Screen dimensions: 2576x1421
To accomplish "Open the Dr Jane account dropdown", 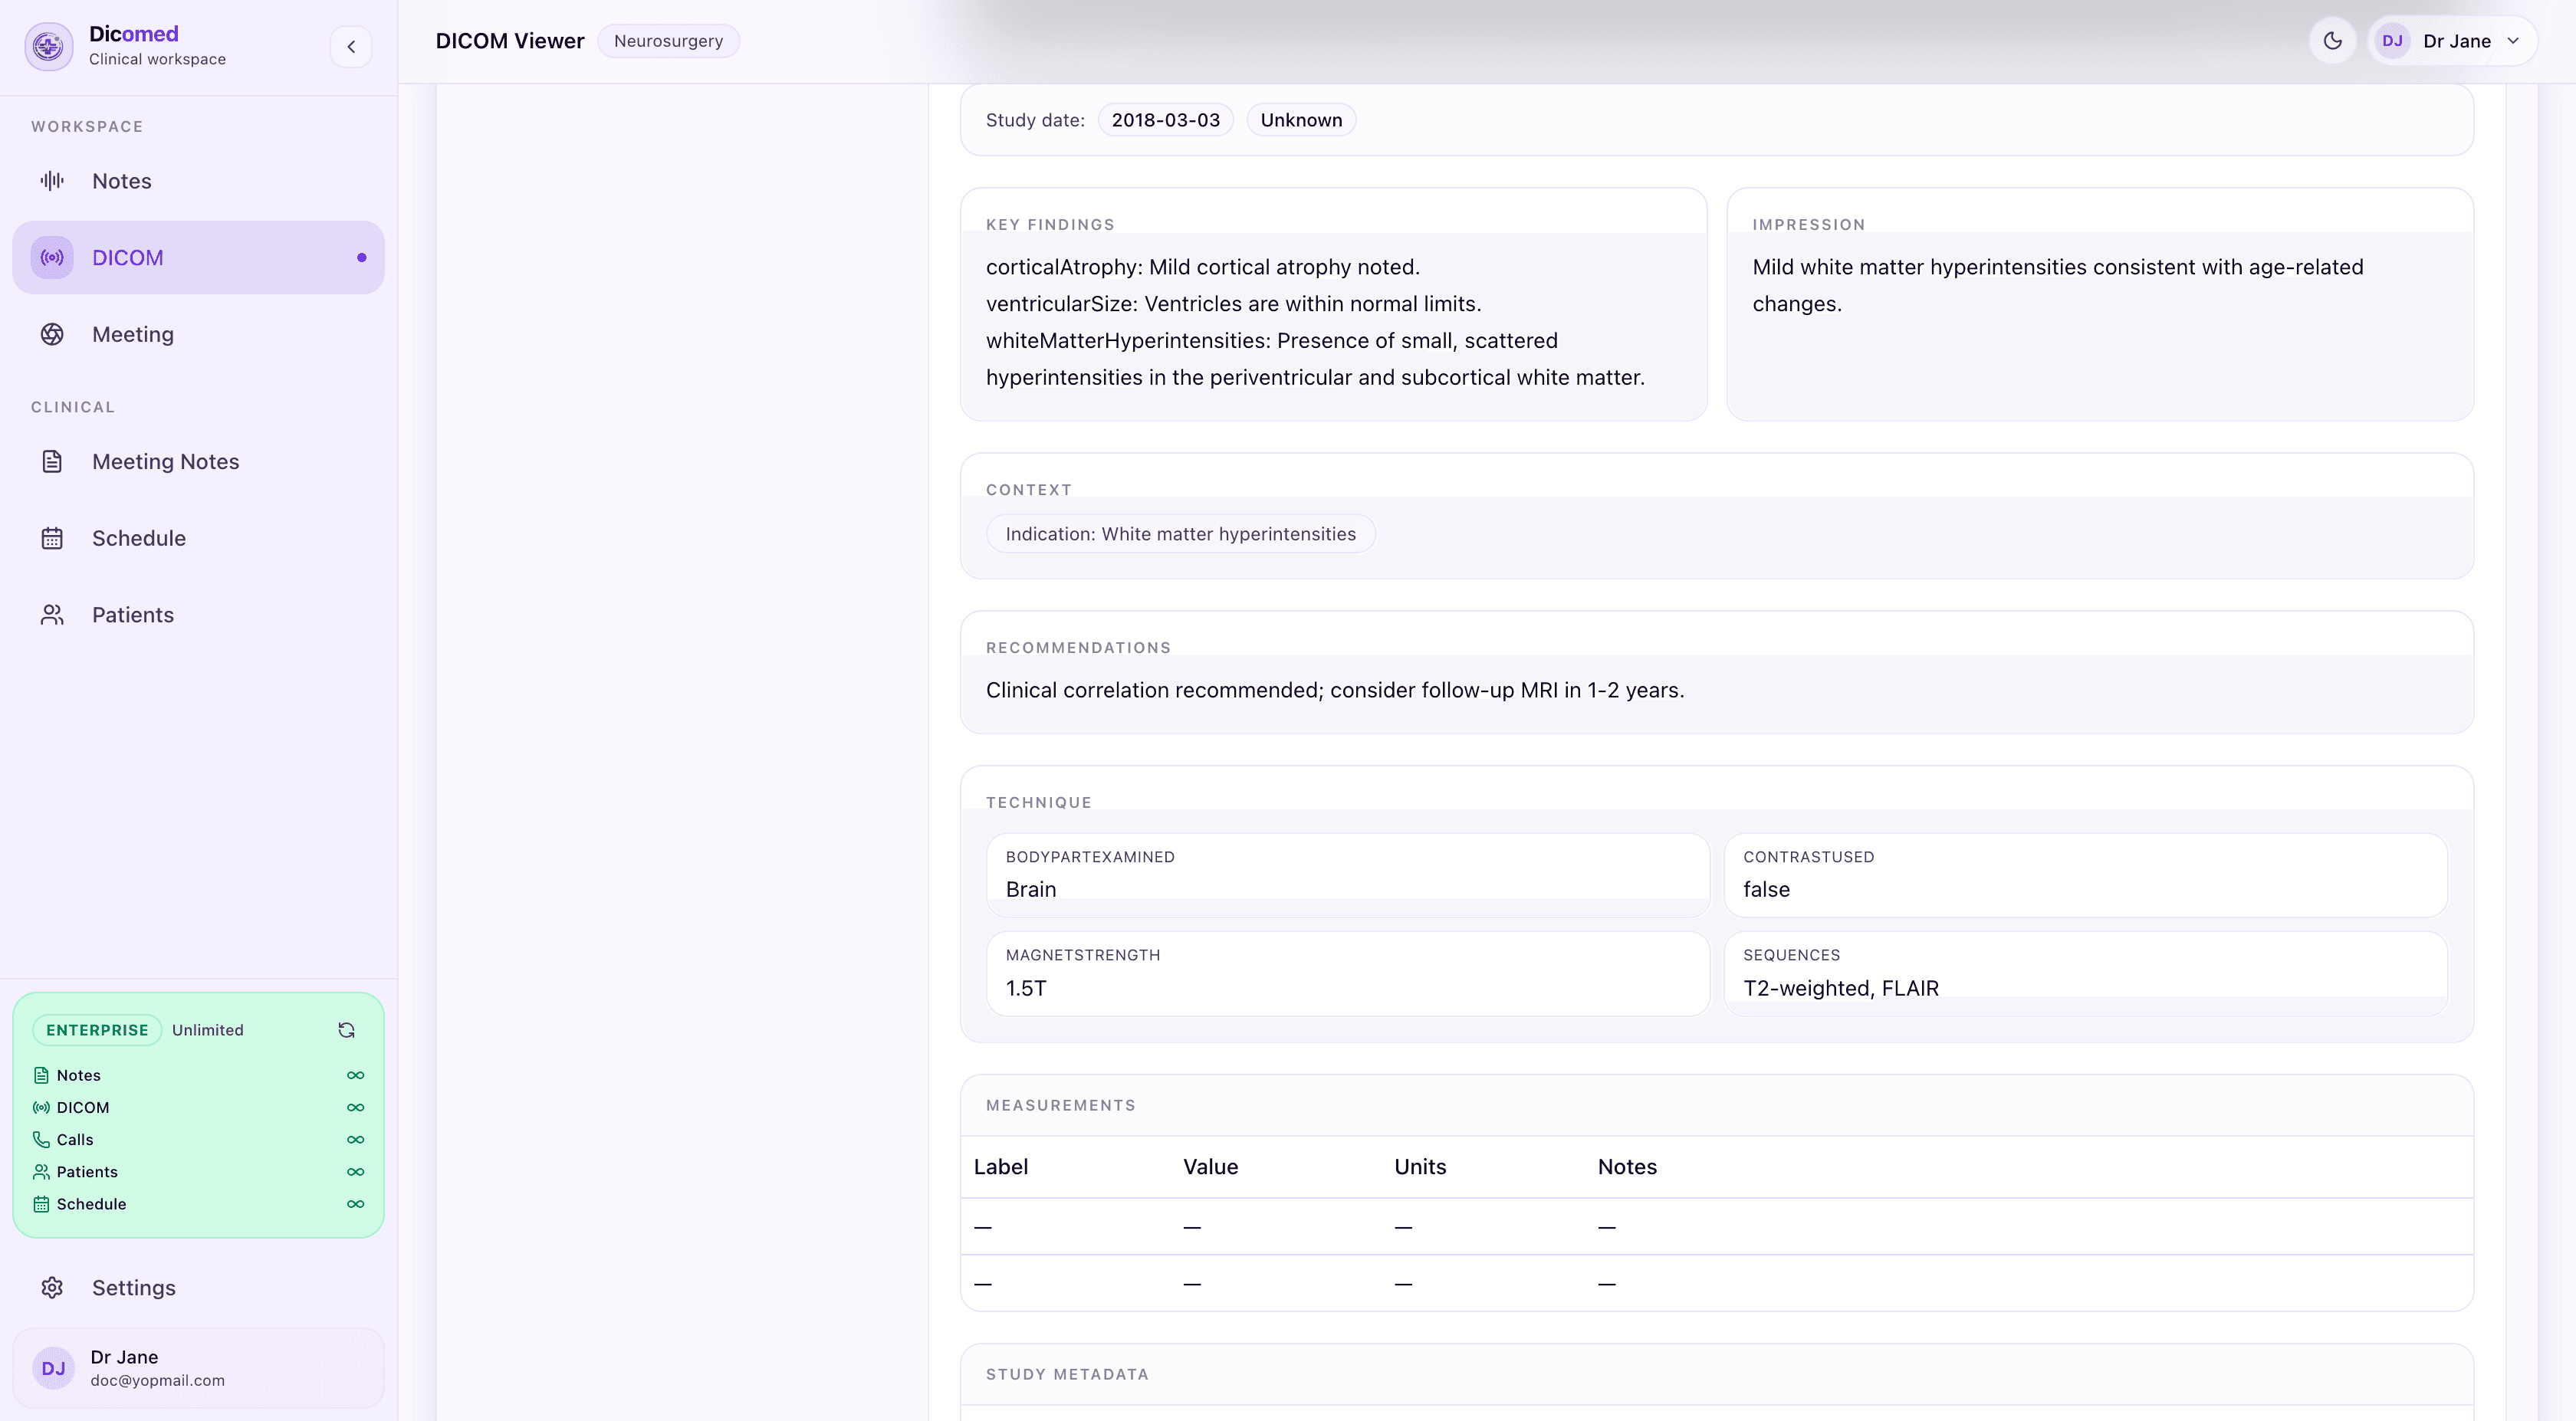I will (x=2452, y=41).
